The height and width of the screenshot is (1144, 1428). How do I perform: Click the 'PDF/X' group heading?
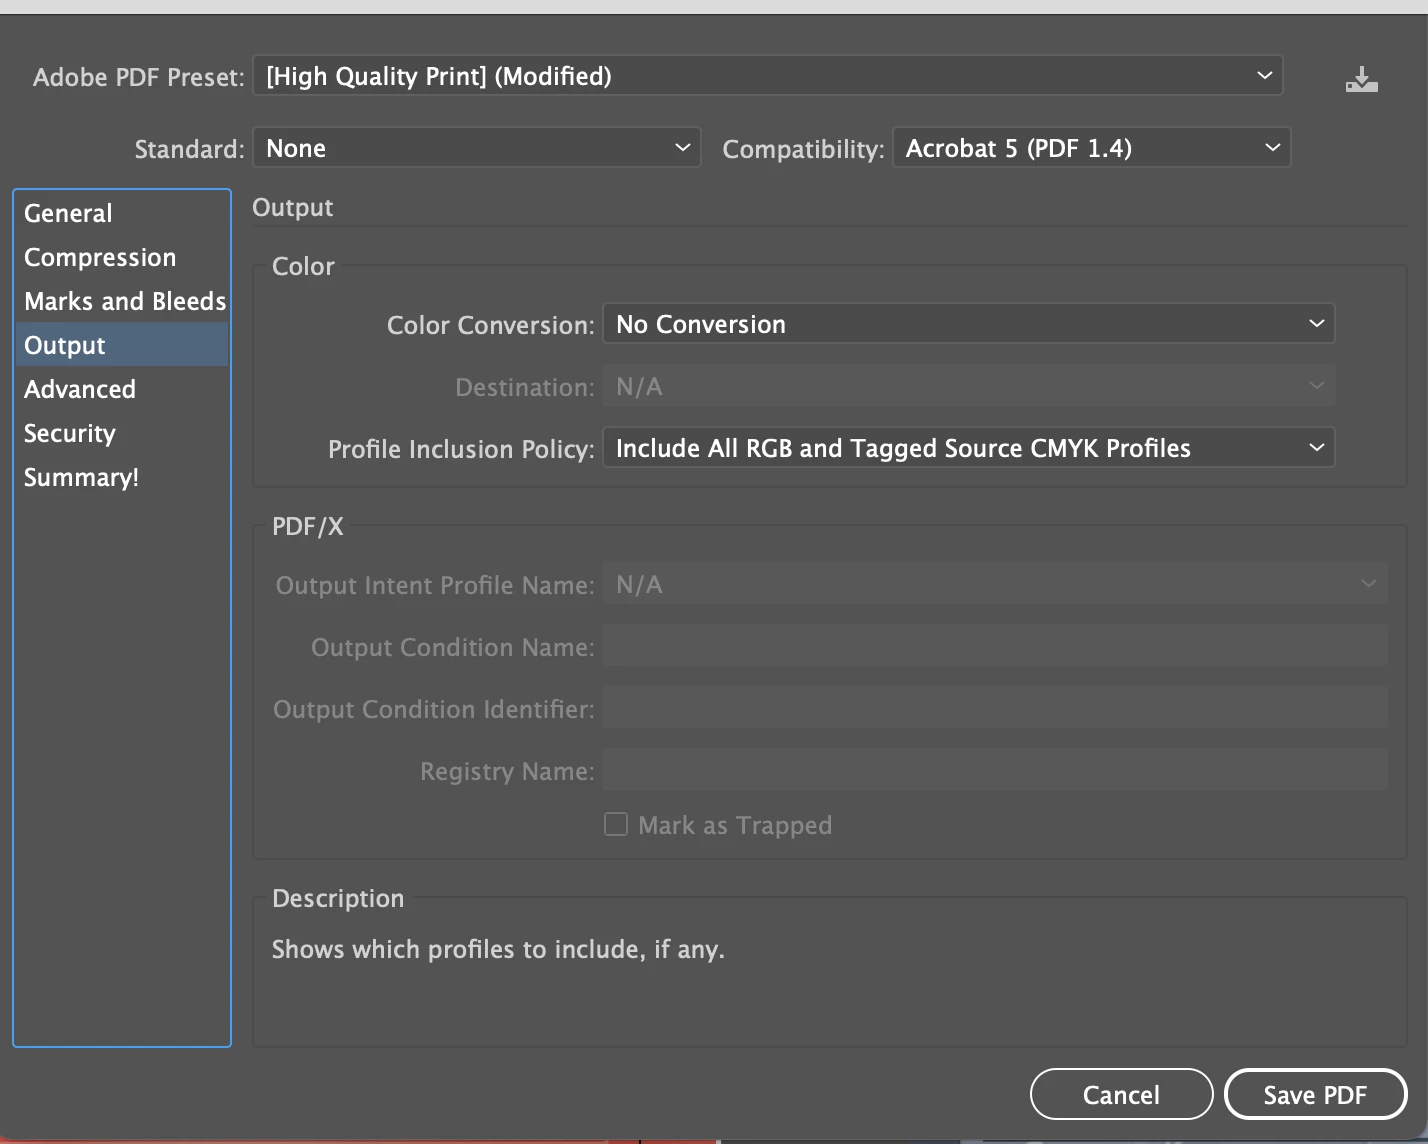308,527
